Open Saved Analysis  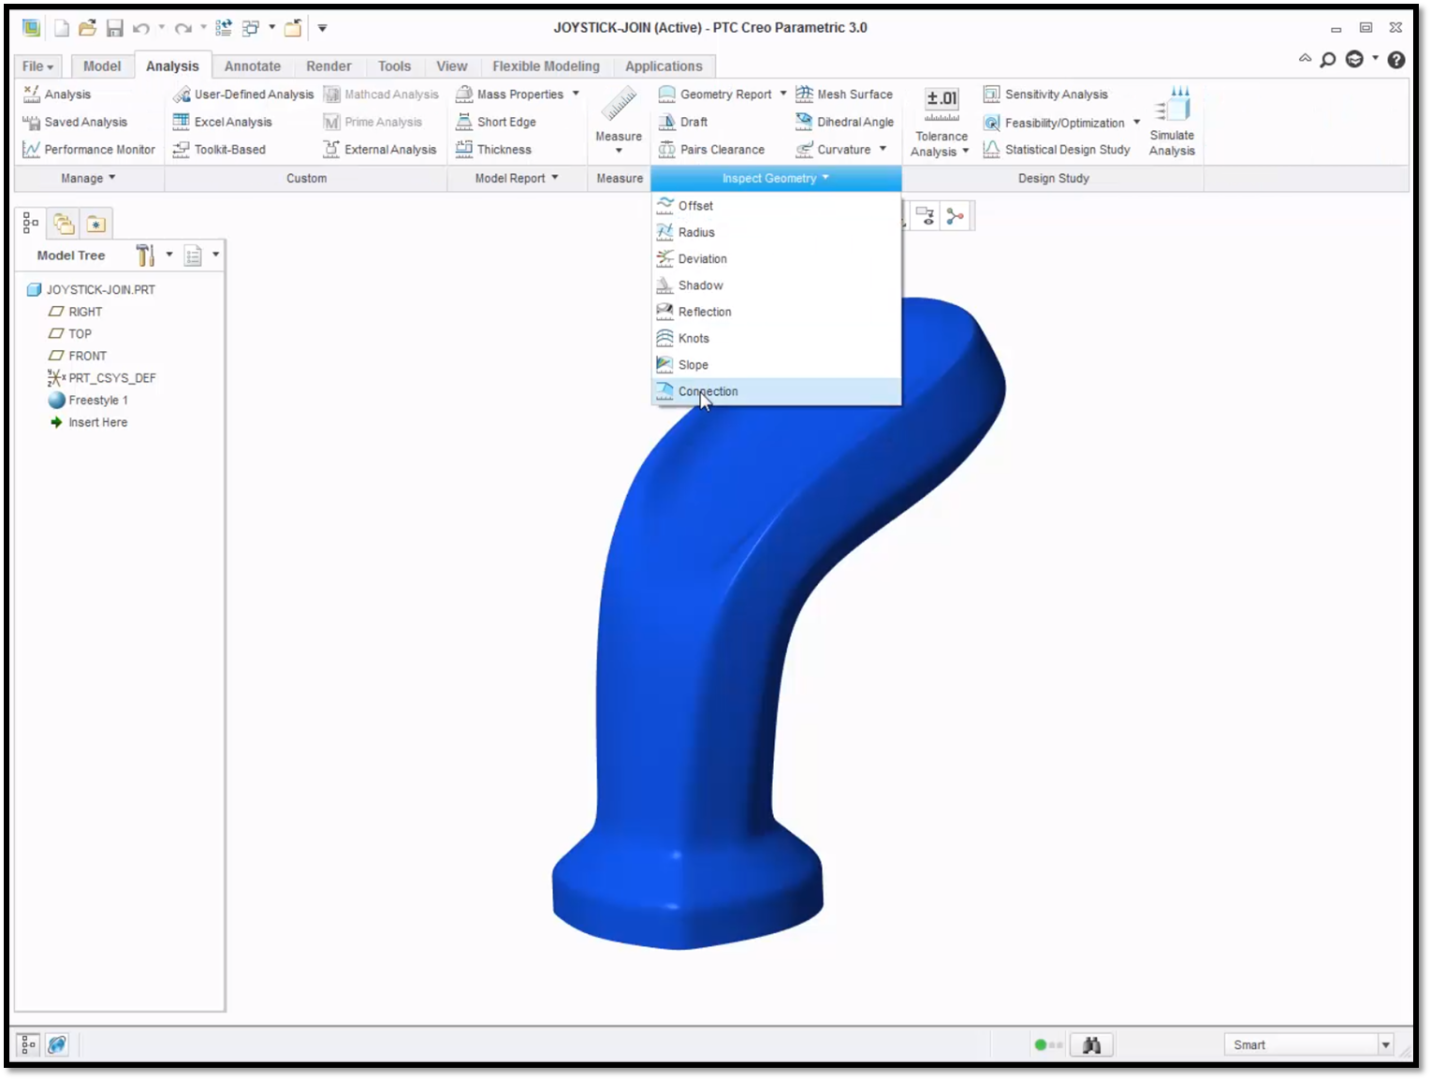[x=75, y=122]
